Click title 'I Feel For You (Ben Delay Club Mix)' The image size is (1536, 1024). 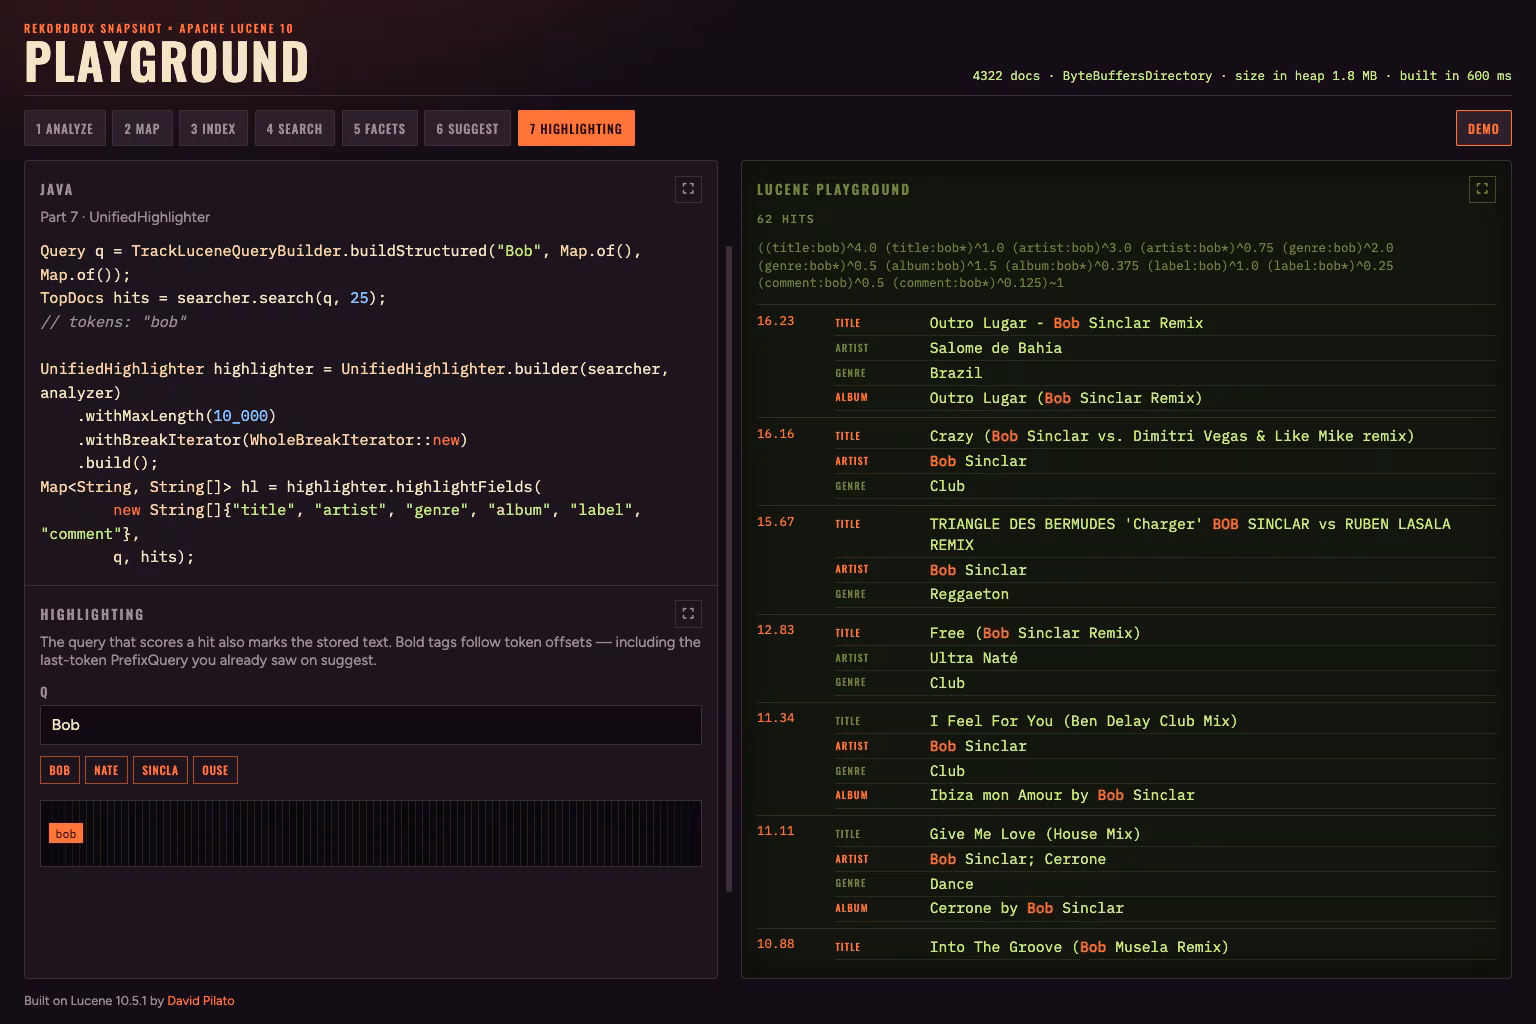pyautogui.click(x=1084, y=721)
